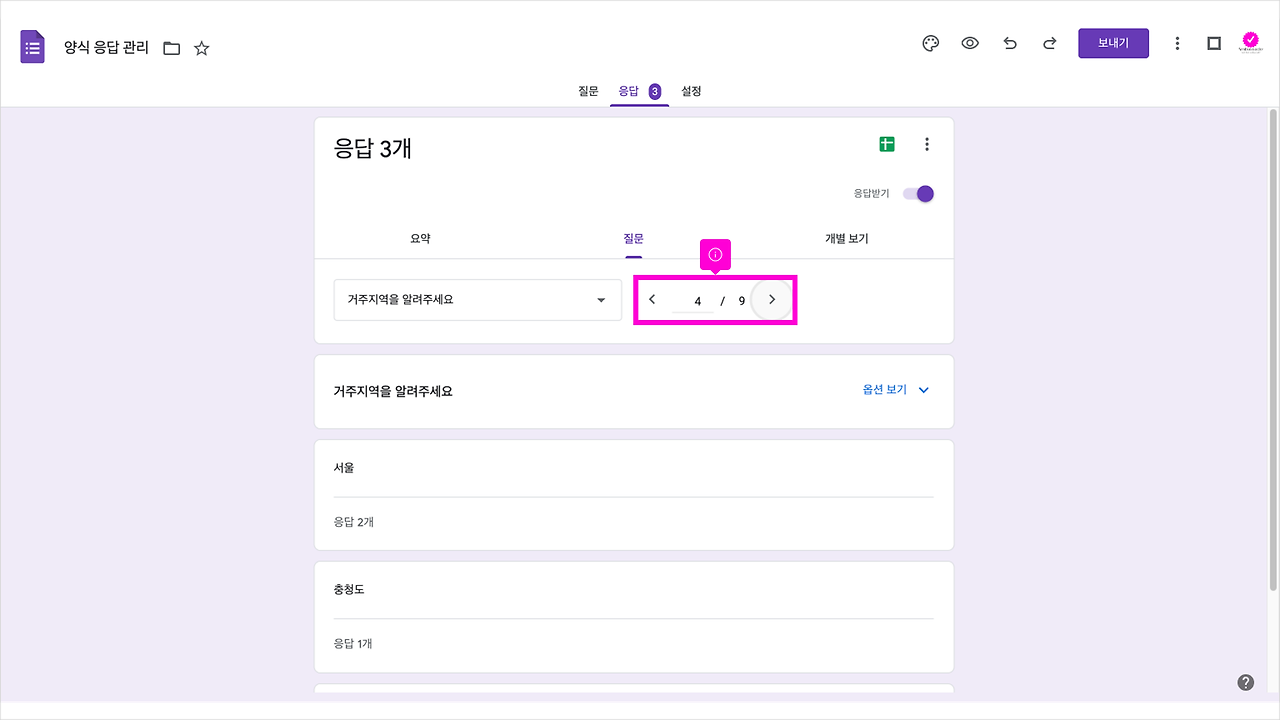Click the question number input field
This screenshot has height=720, width=1280.
(695, 299)
